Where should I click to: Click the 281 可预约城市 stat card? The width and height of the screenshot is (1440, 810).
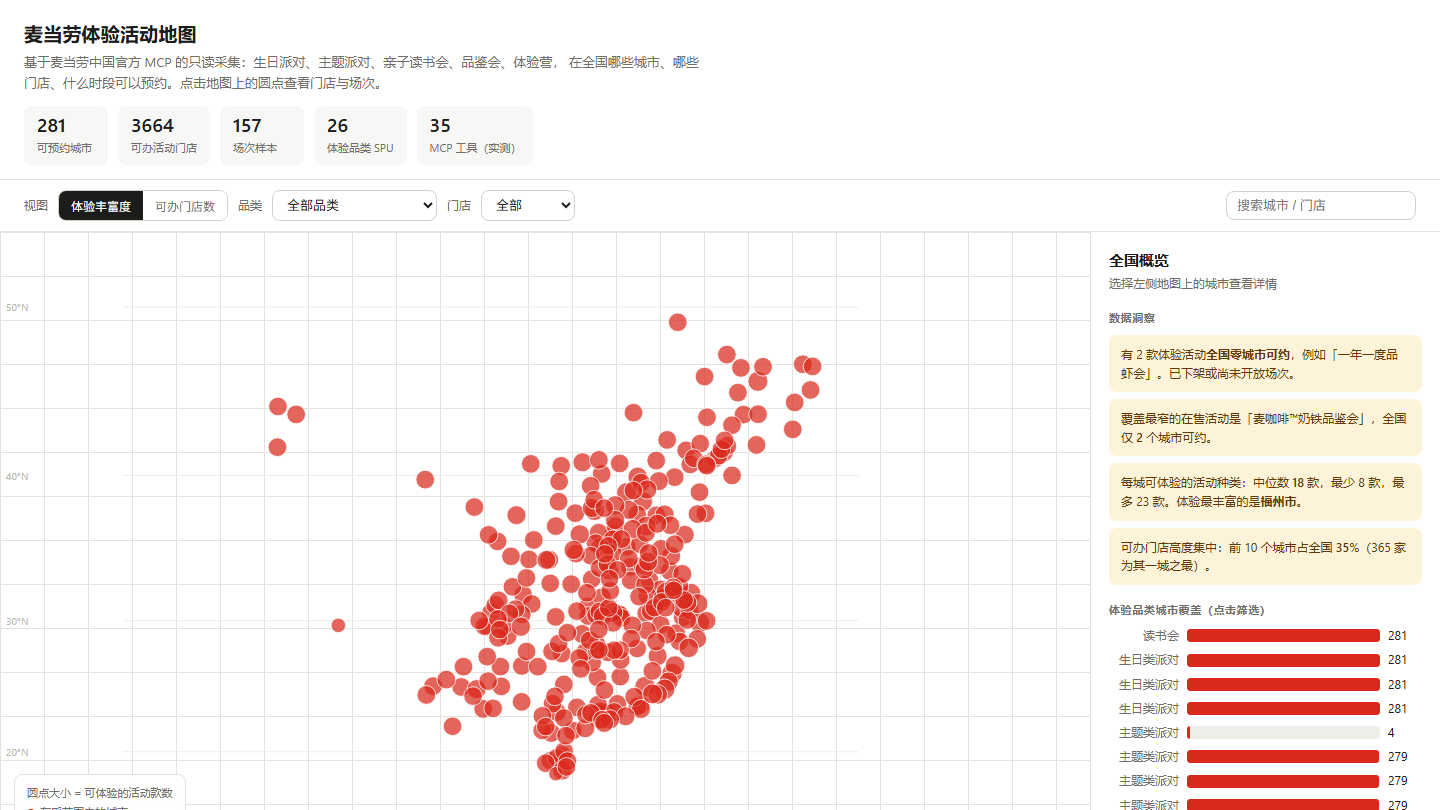66,135
